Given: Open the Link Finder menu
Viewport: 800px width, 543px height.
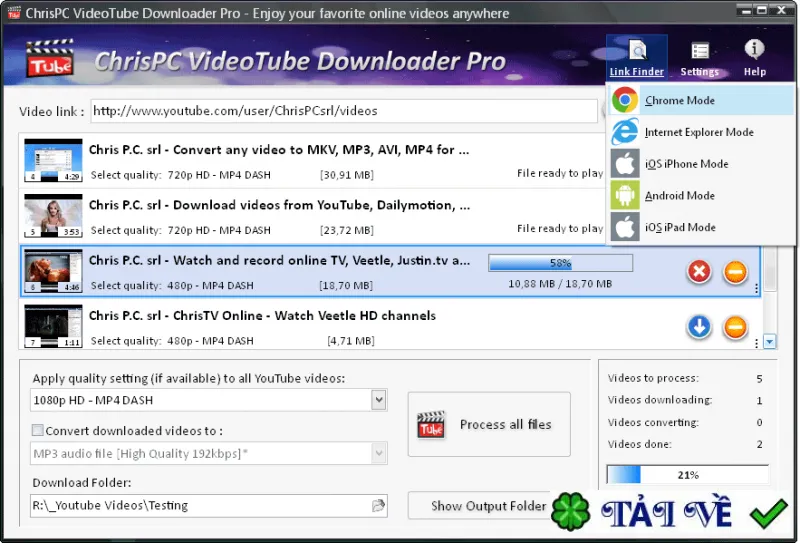Looking at the screenshot, I should pyautogui.click(x=637, y=58).
